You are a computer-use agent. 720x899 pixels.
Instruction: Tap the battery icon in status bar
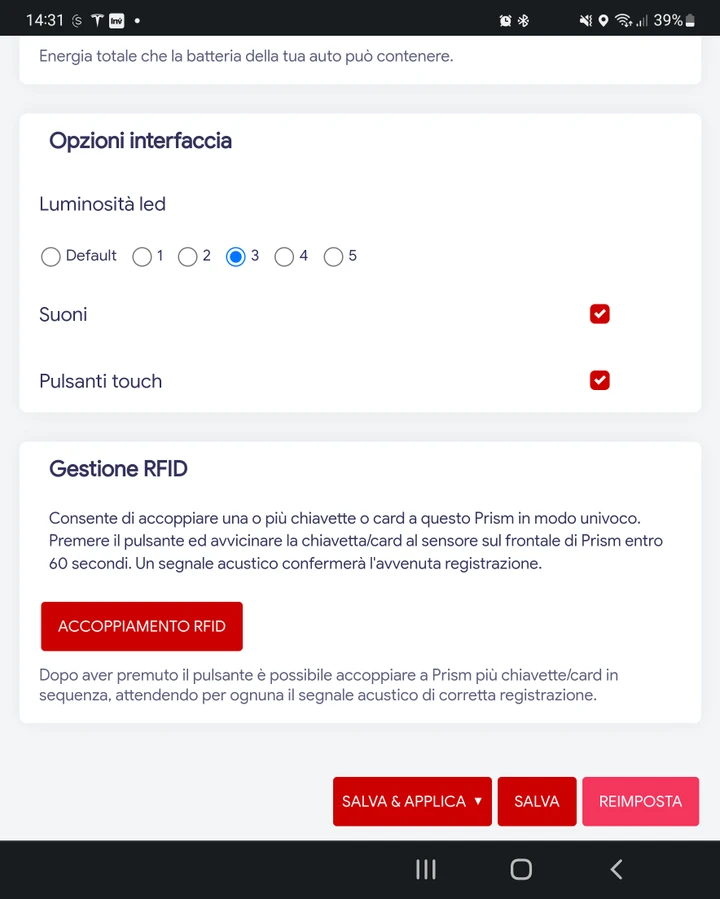click(x=690, y=21)
